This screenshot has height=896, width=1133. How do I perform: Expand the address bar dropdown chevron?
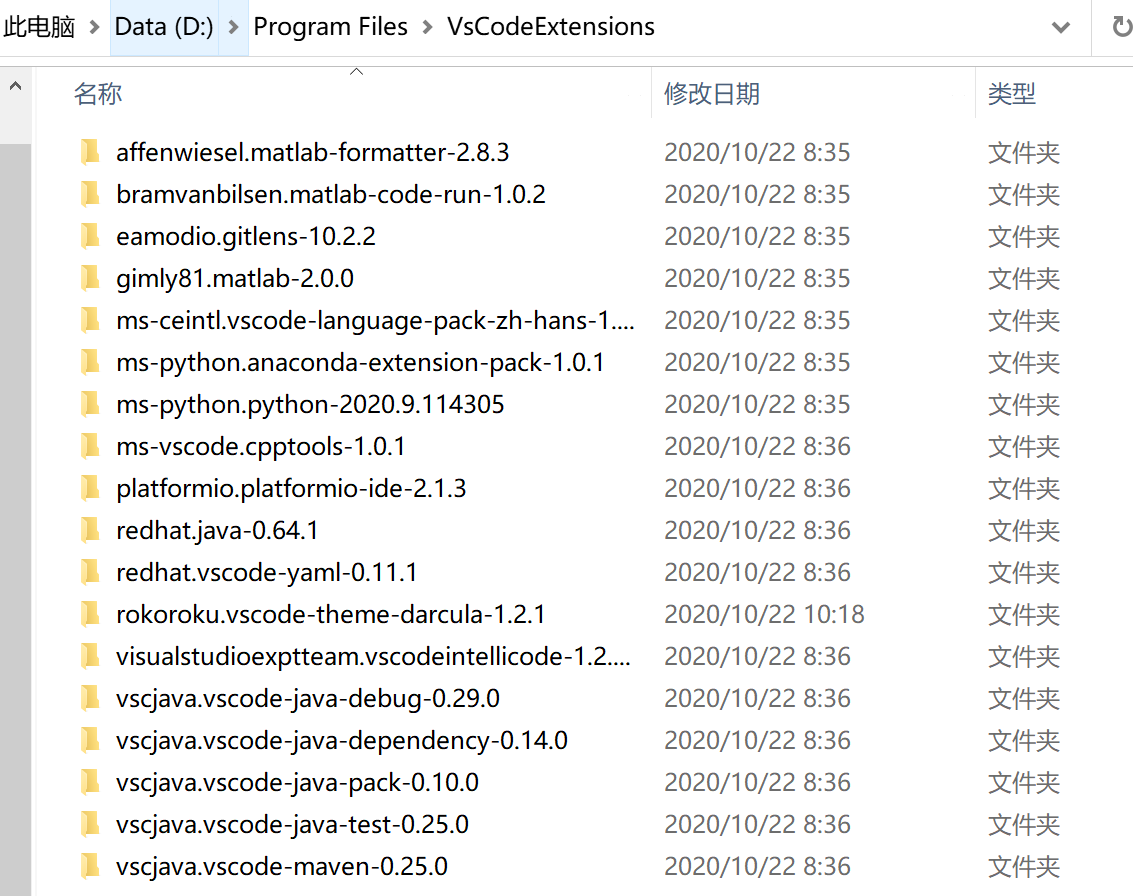1061,27
